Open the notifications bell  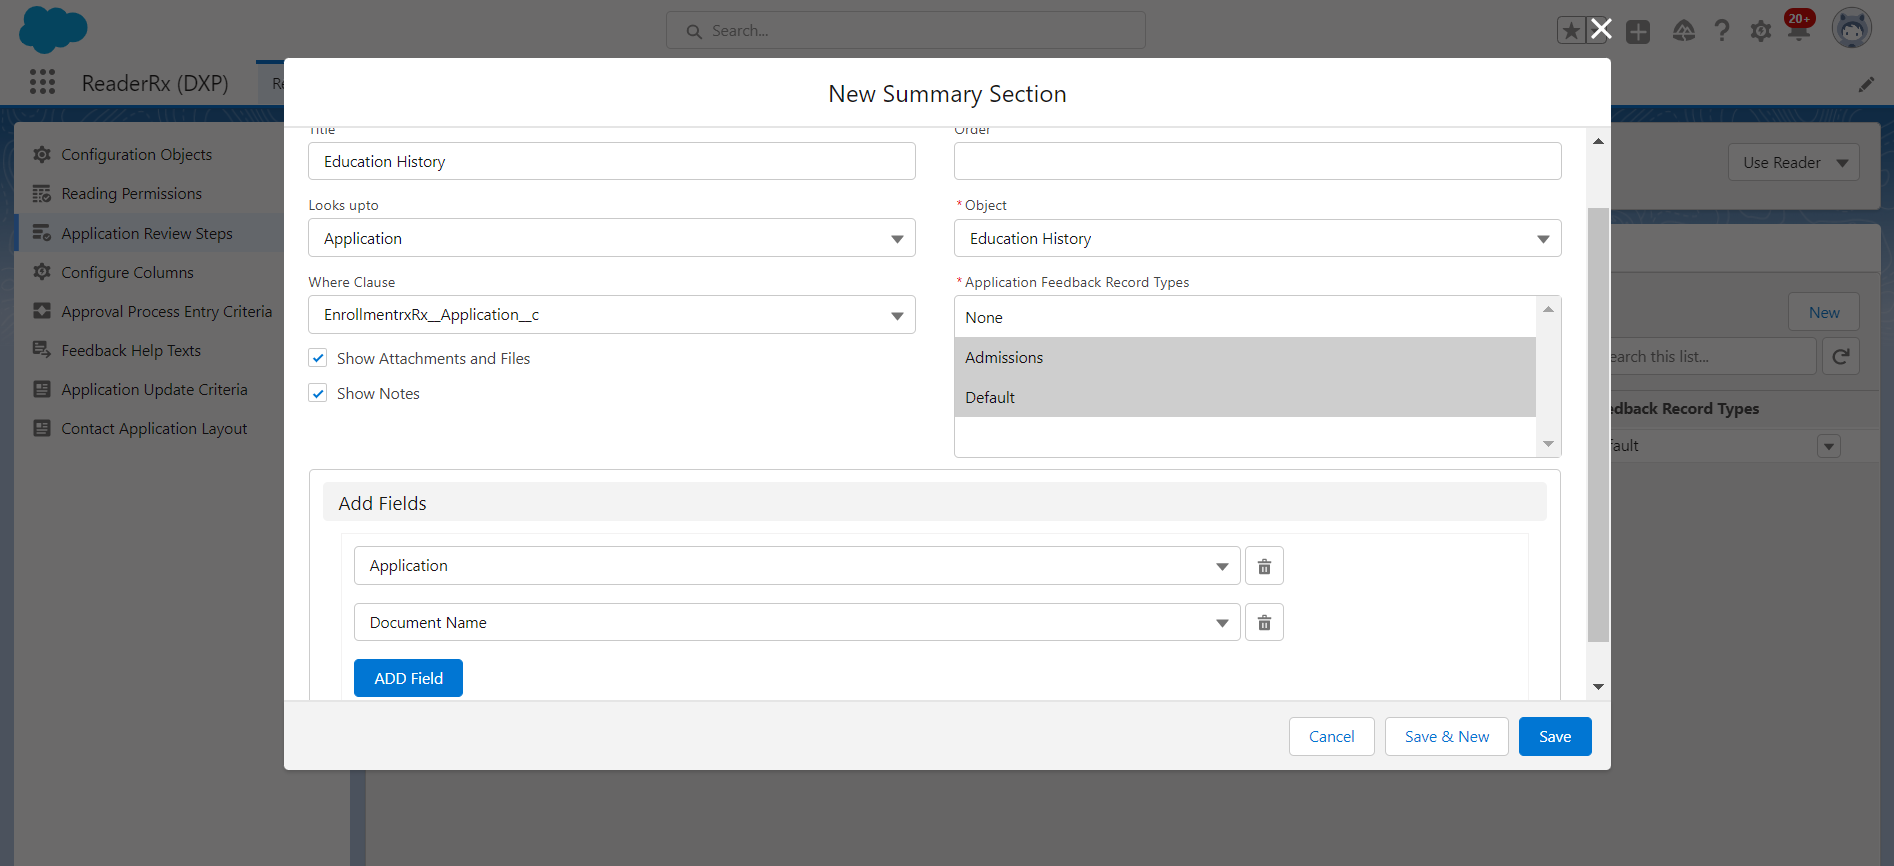(x=1798, y=31)
